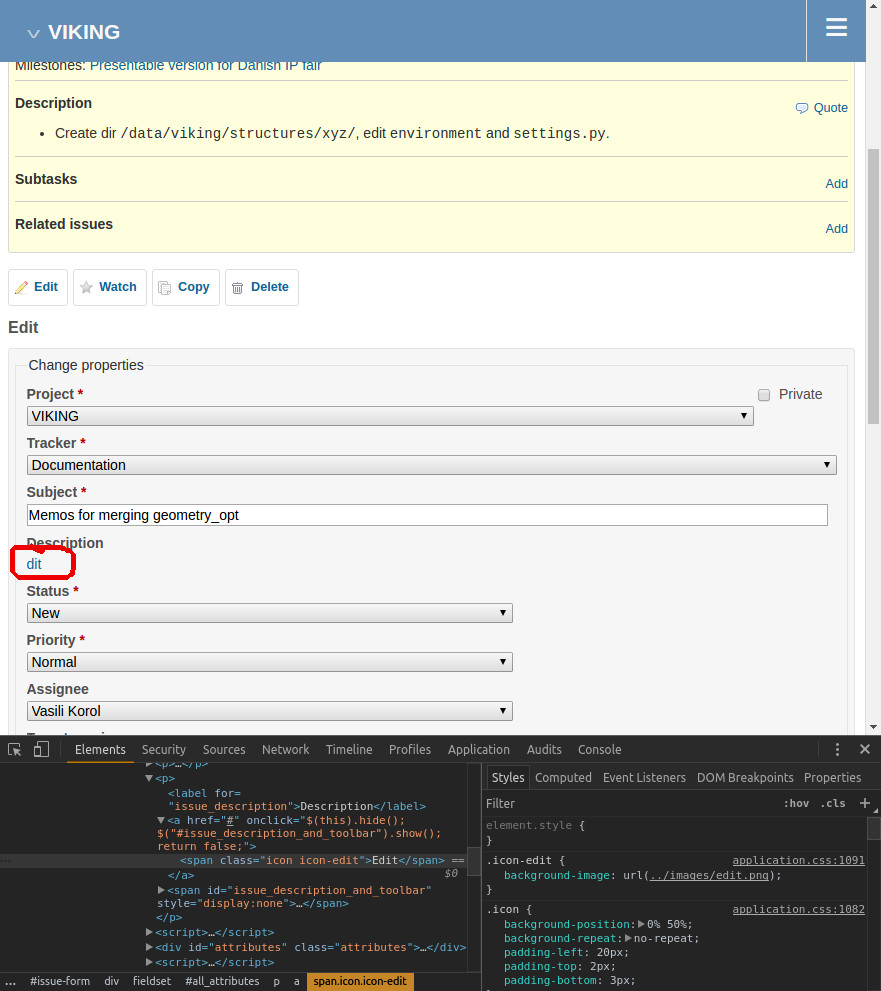Open the Profiles tab
Screen dimensions: 881x991
tap(410, 750)
